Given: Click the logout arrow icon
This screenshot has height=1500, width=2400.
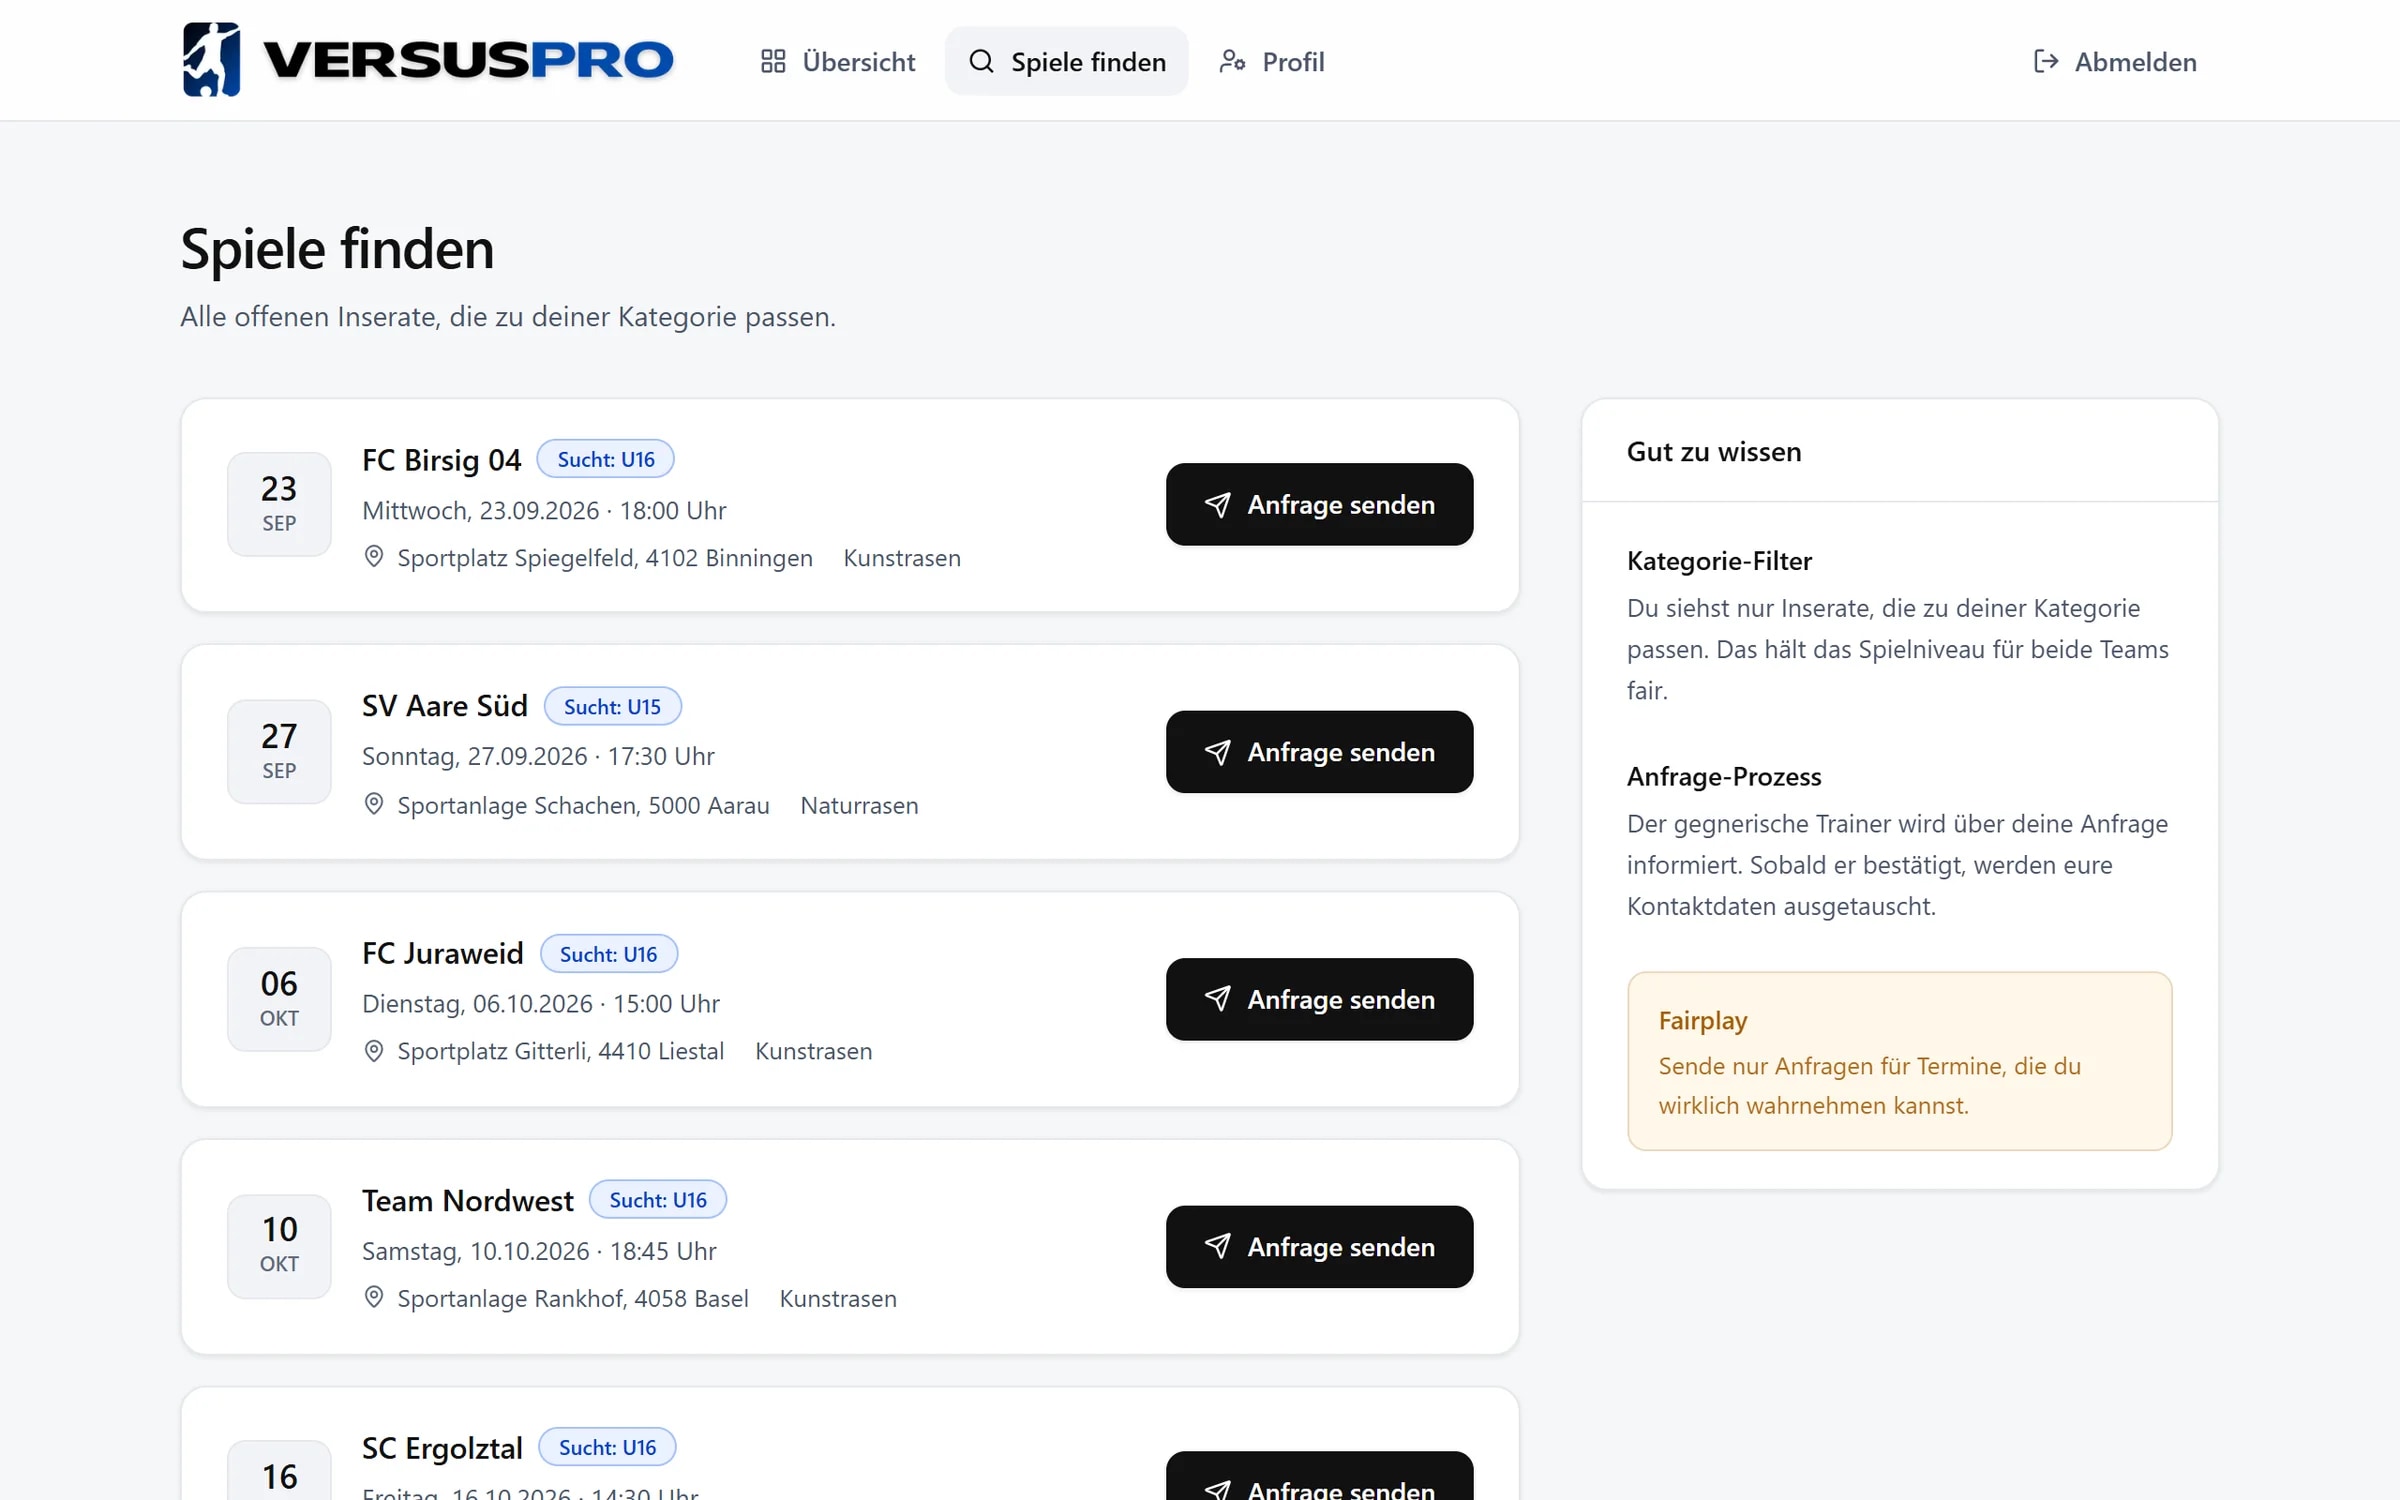Looking at the screenshot, I should [x=2046, y=61].
